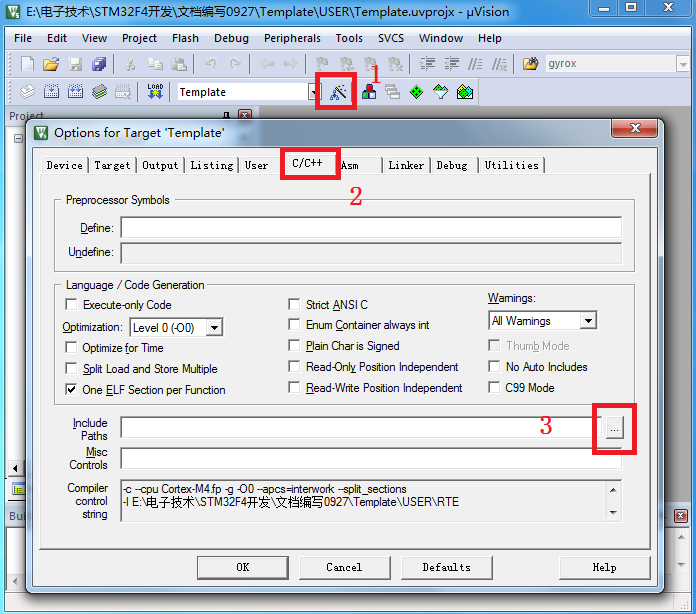
Task: Confirm the options with OK
Action: tap(243, 567)
